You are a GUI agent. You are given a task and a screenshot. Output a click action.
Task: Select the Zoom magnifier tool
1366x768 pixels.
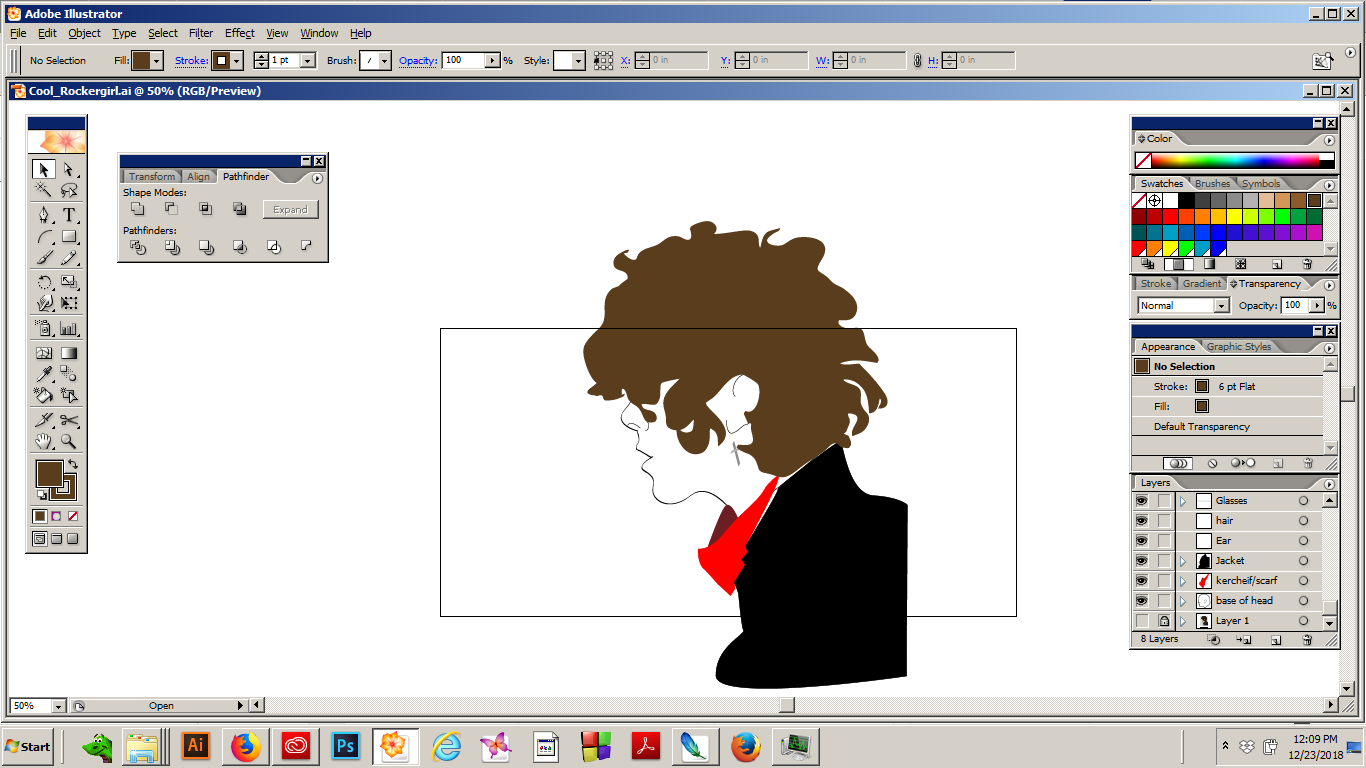[x=69, y=441]
